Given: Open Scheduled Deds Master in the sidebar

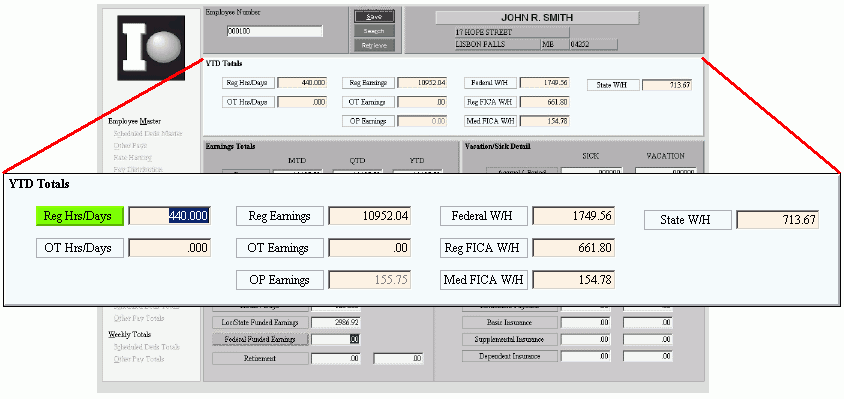Looking at the screenshot, I should click(x=148, y=134).
